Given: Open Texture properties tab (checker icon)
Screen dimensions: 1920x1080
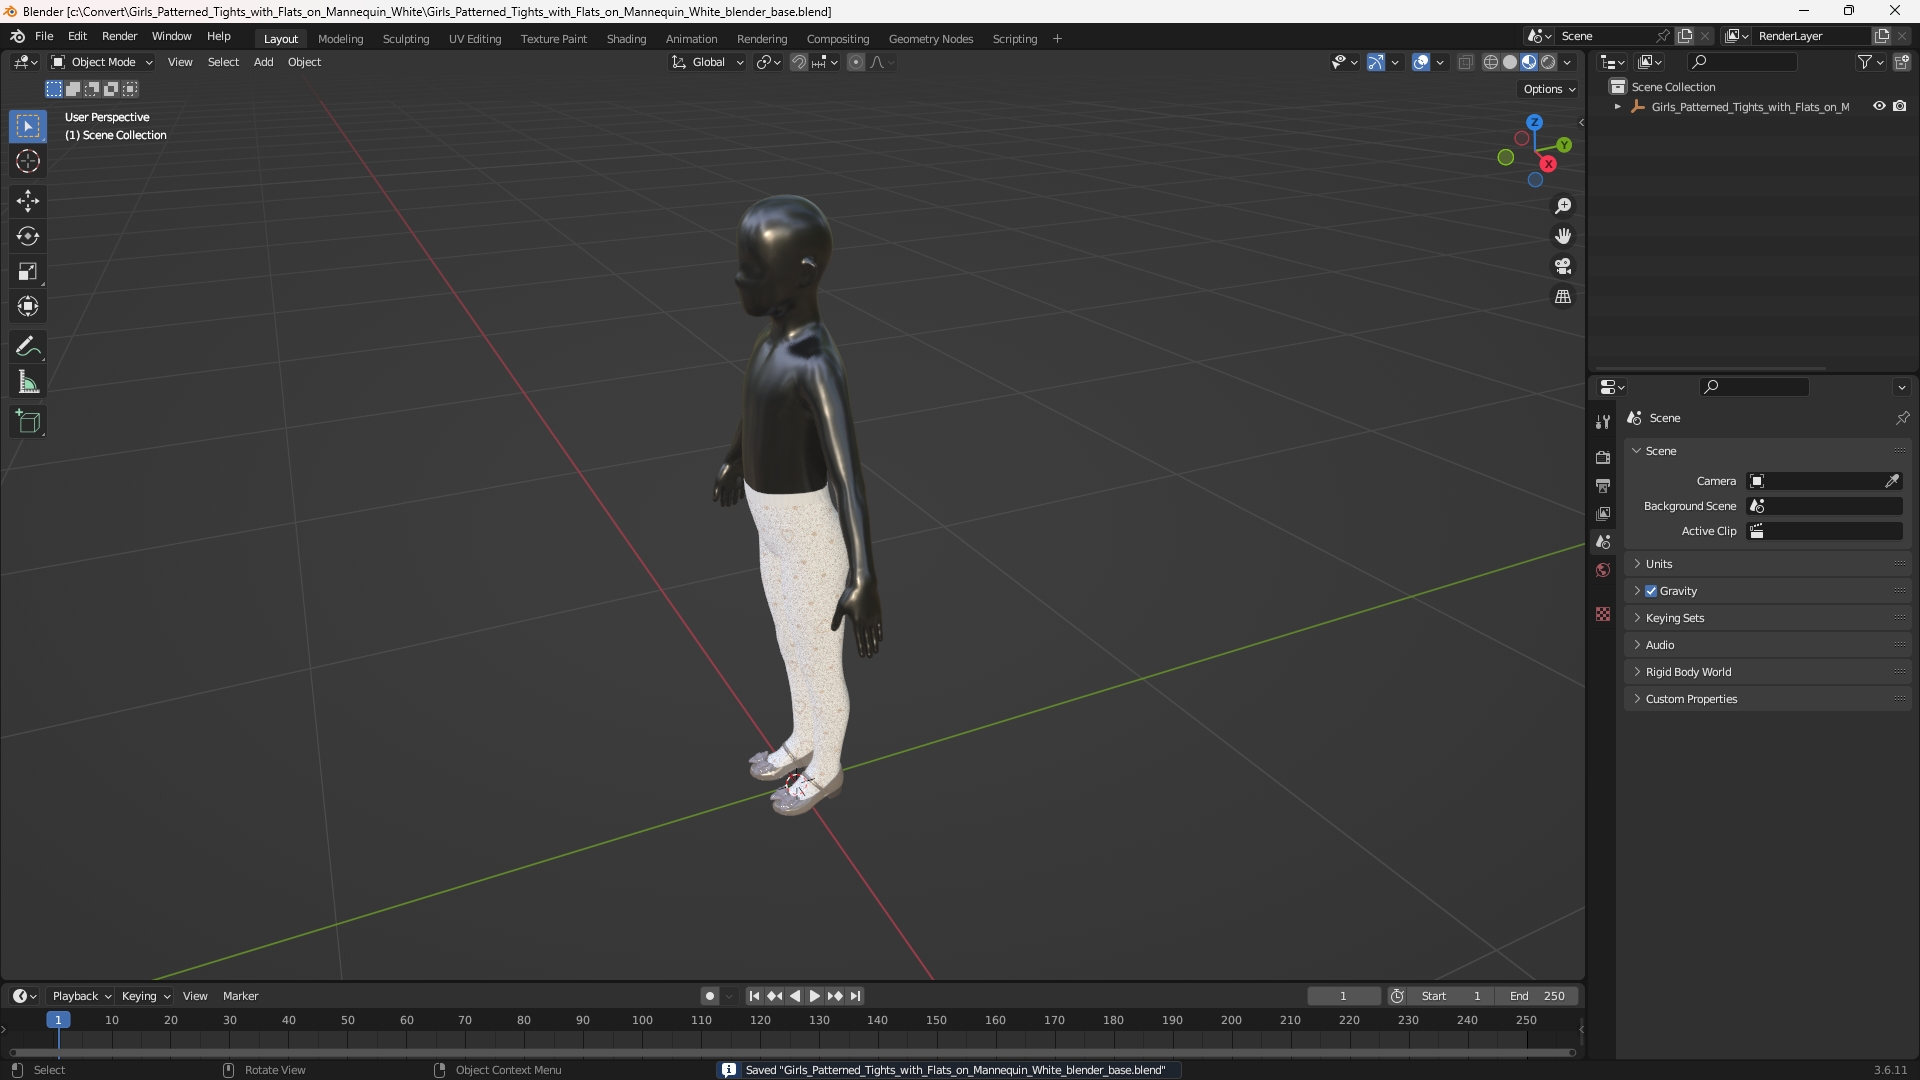Looking at the screenshot, I should tap(1603, 614).
